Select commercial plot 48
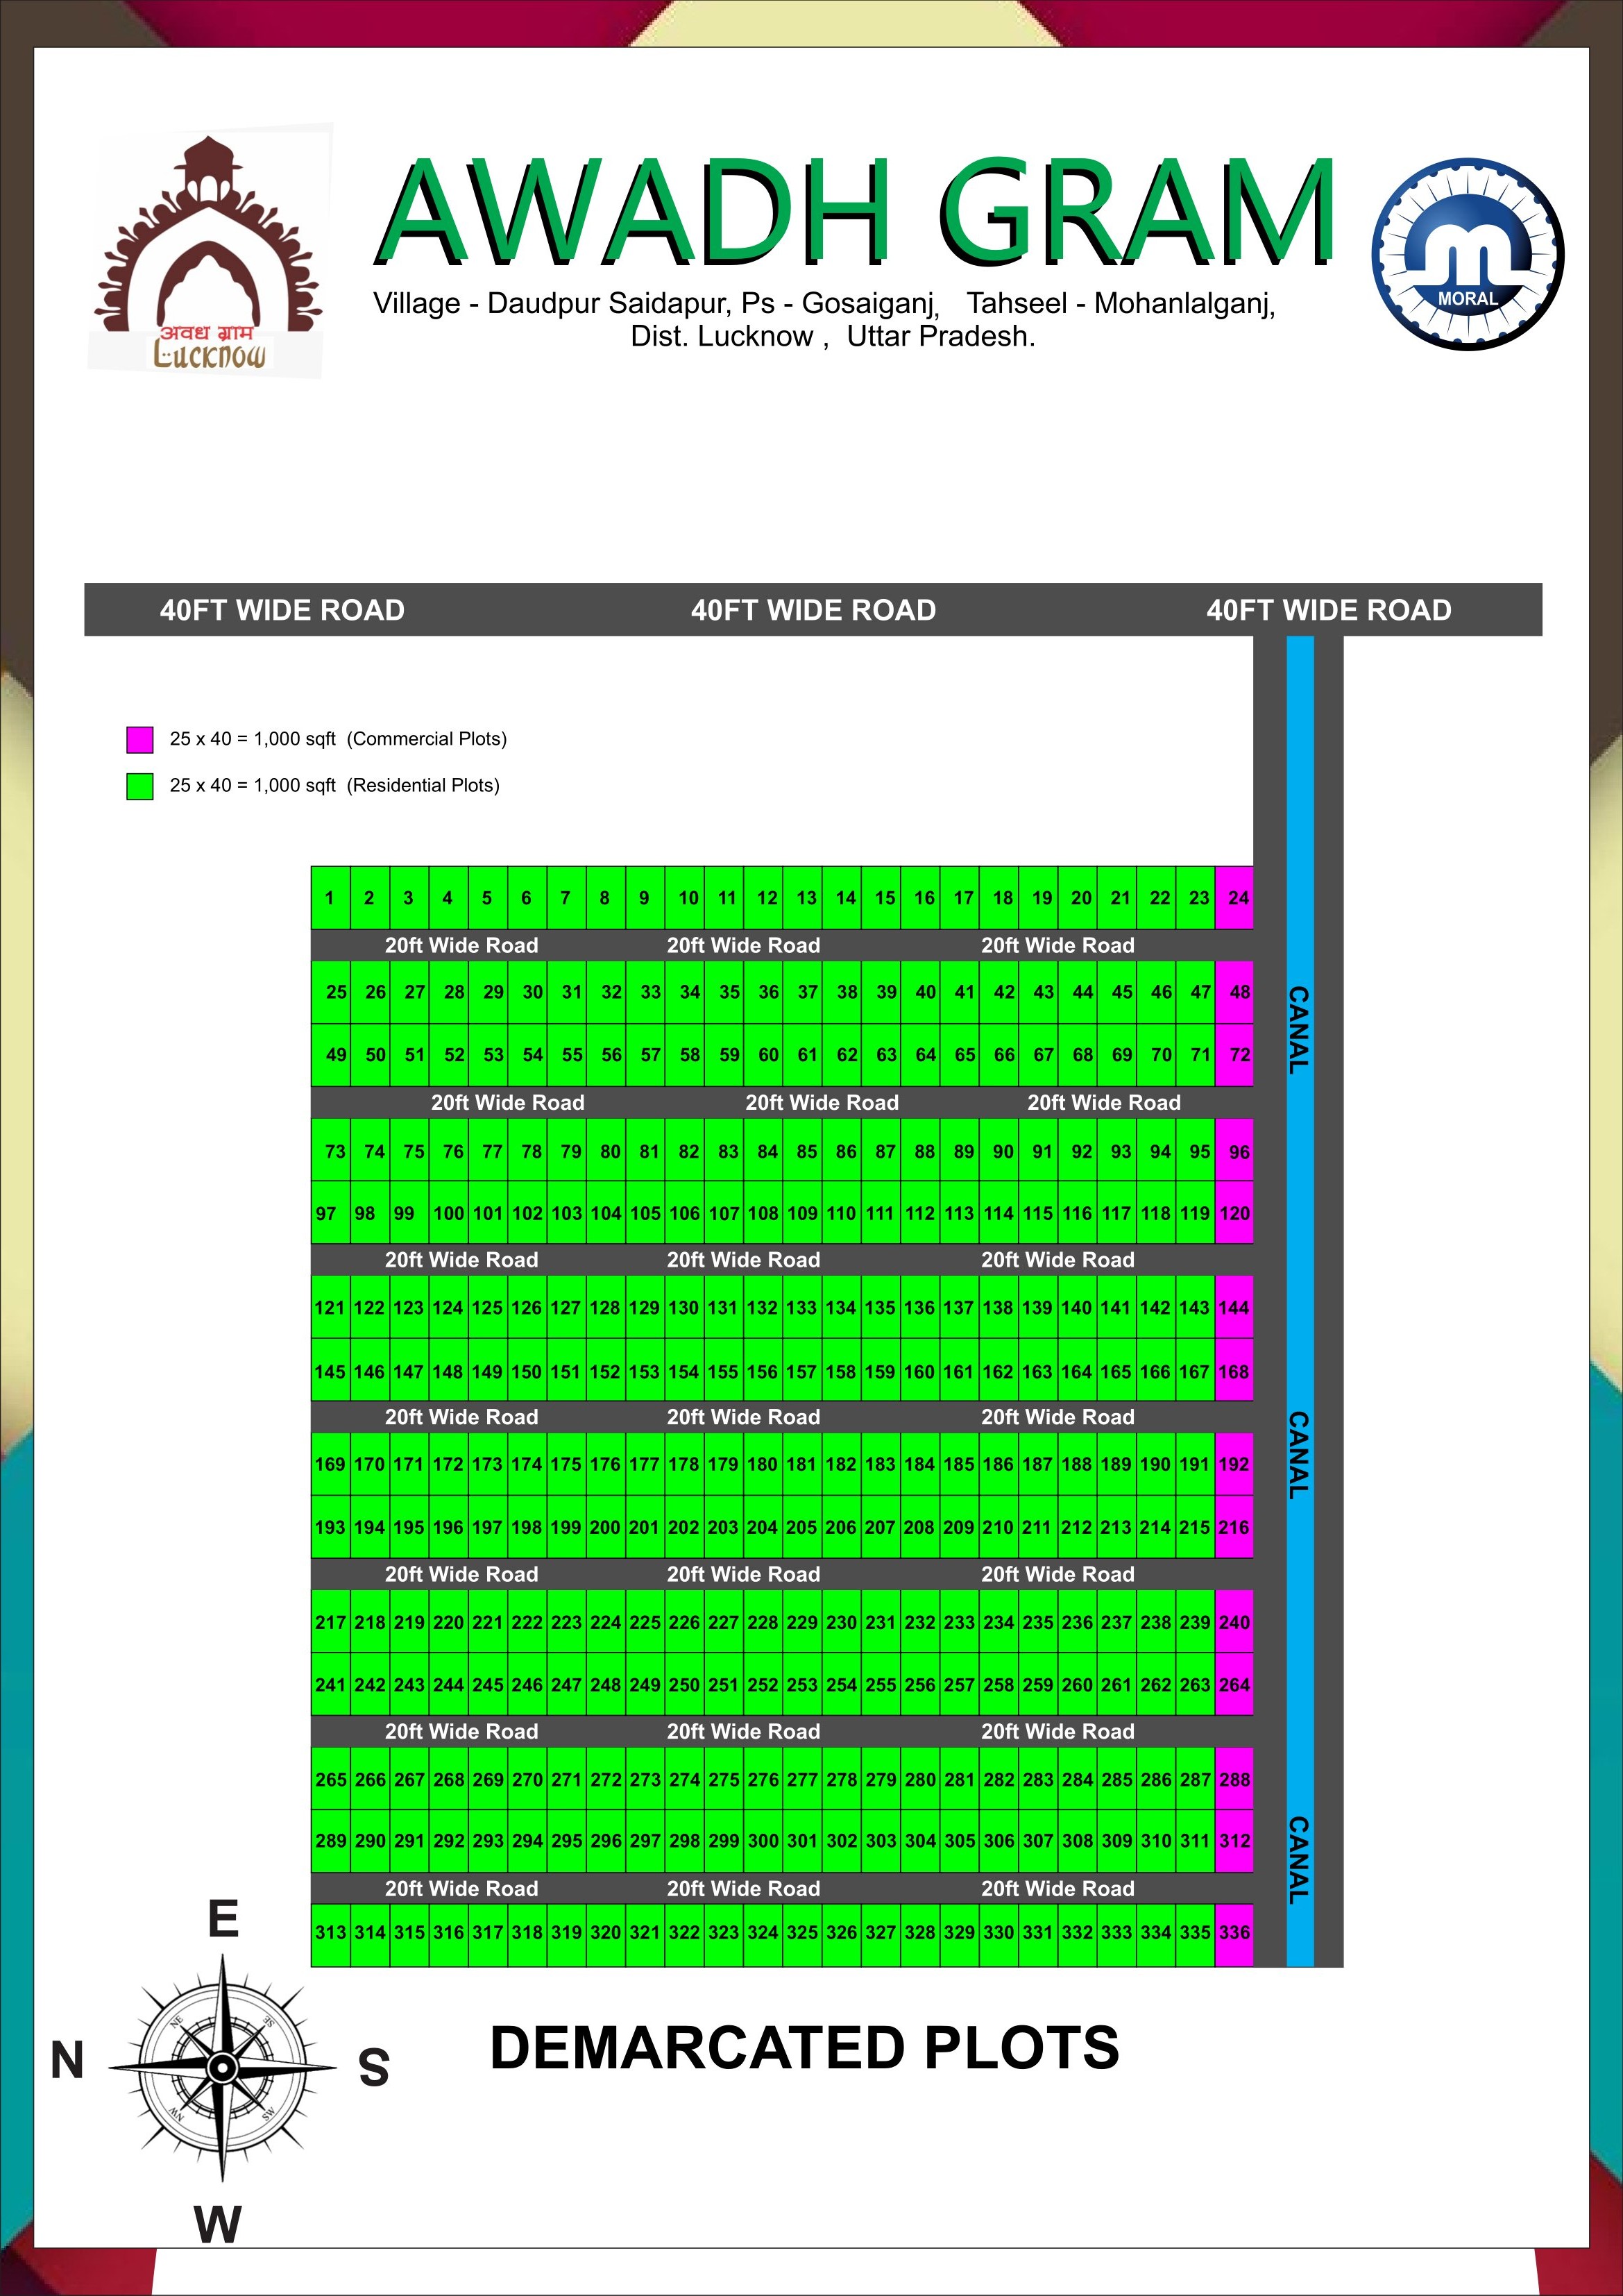 point(1234,993)
